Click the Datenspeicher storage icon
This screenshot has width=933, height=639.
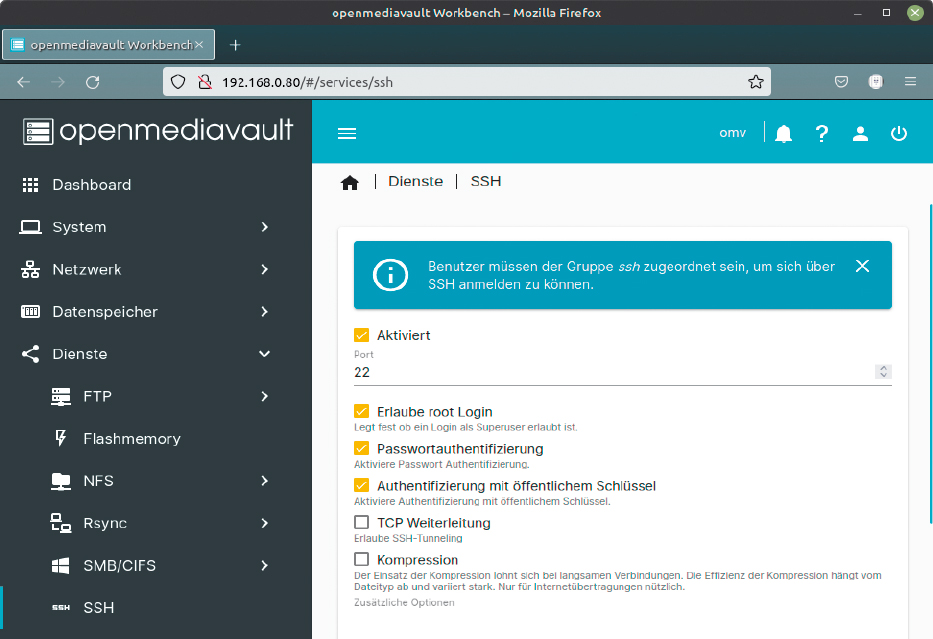30,312
